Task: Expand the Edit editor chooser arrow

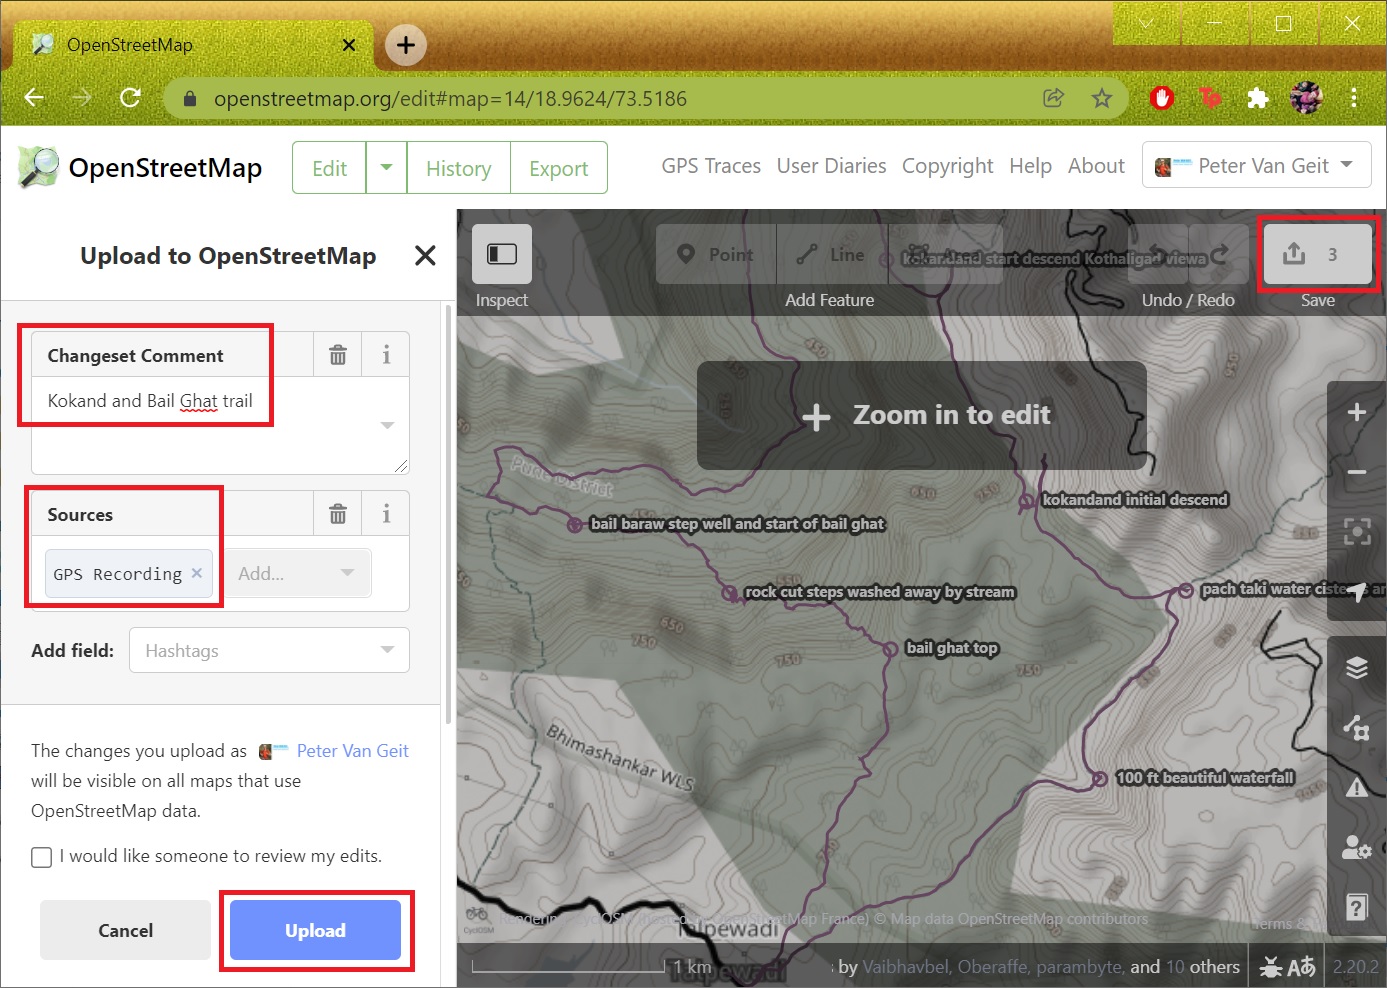Action: (386, 168)
